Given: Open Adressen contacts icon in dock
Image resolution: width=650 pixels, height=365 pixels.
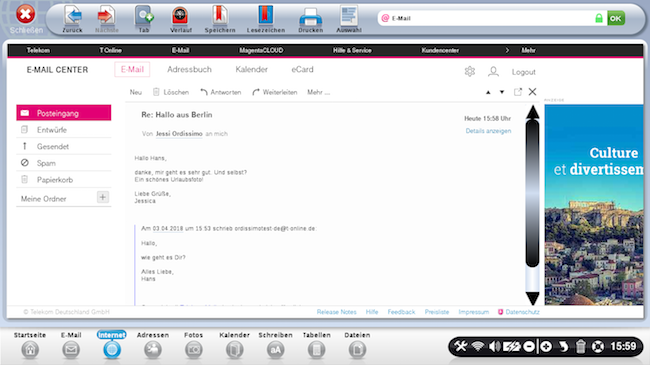Looking at the screenshot, I should 153,350.
